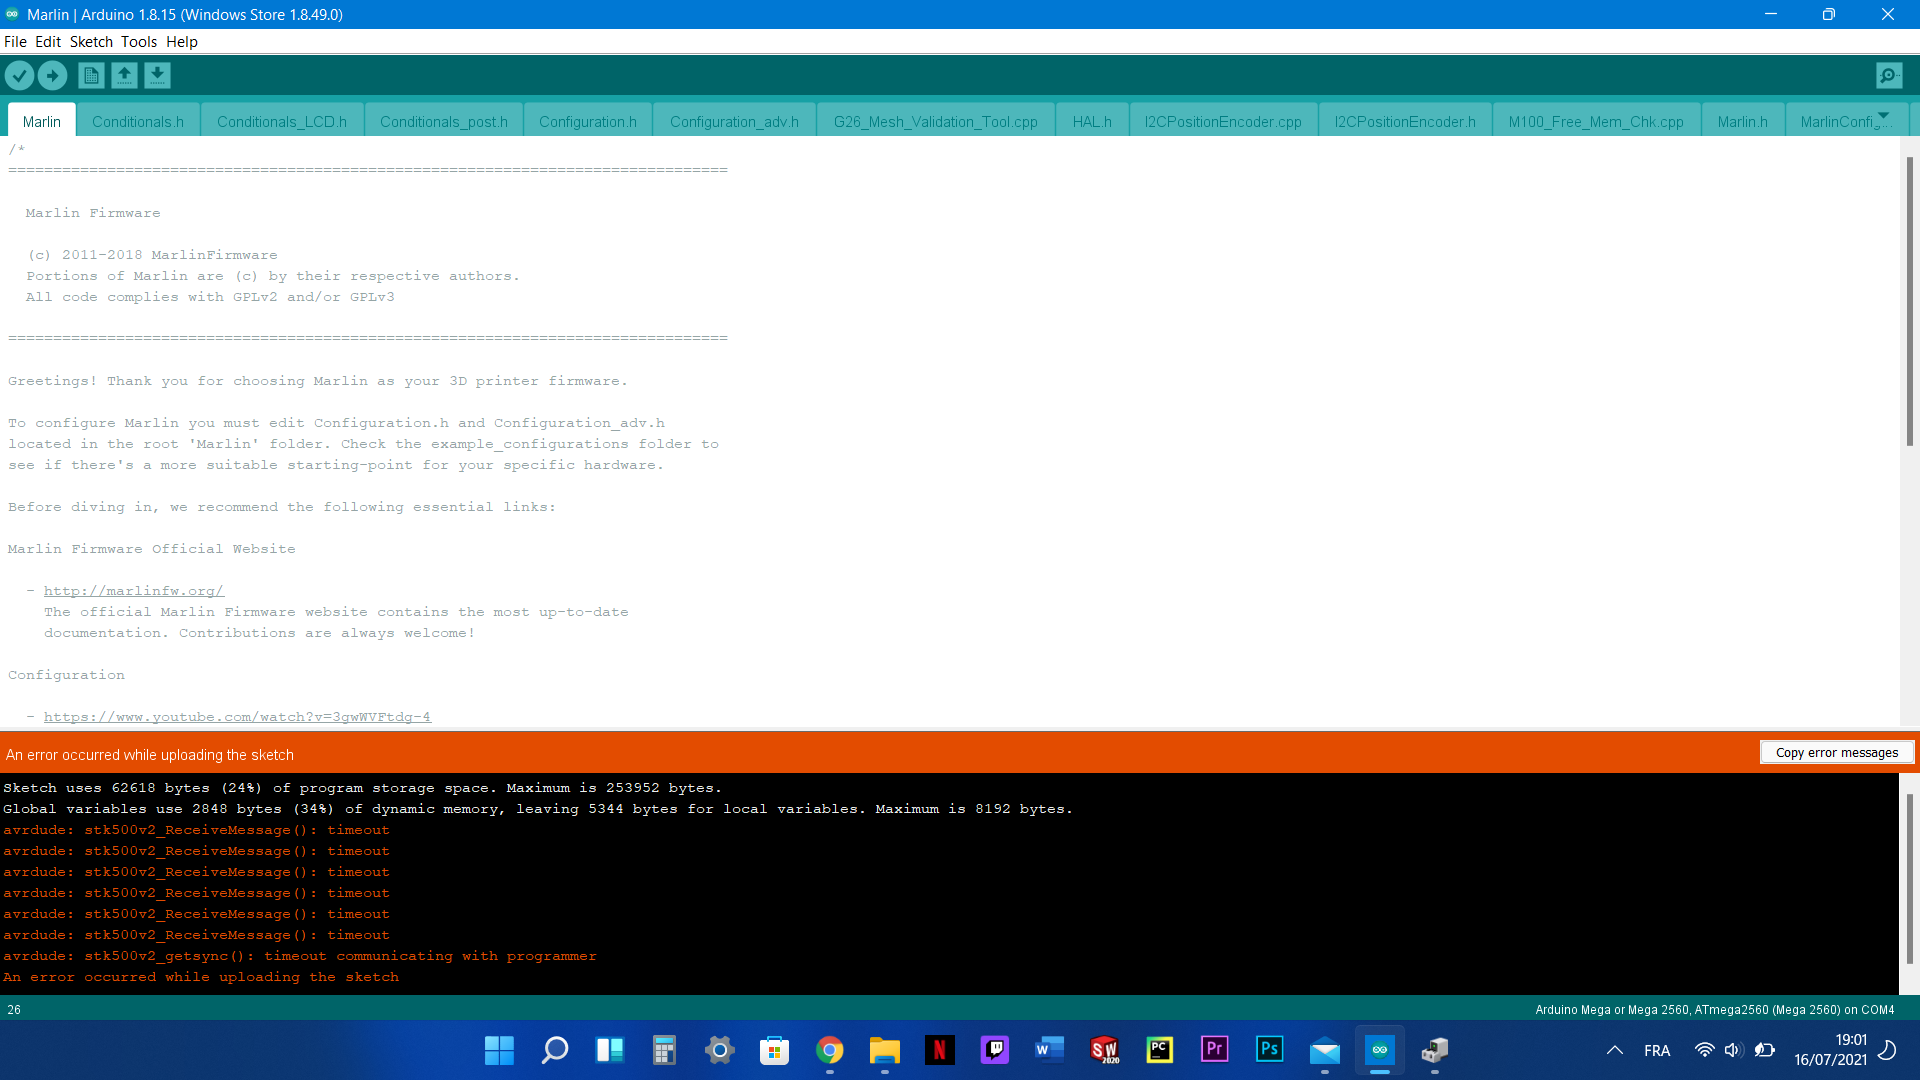Switch to the Configuration_adv.h tab
1920x1080 pixels.
tap(734, 122)
